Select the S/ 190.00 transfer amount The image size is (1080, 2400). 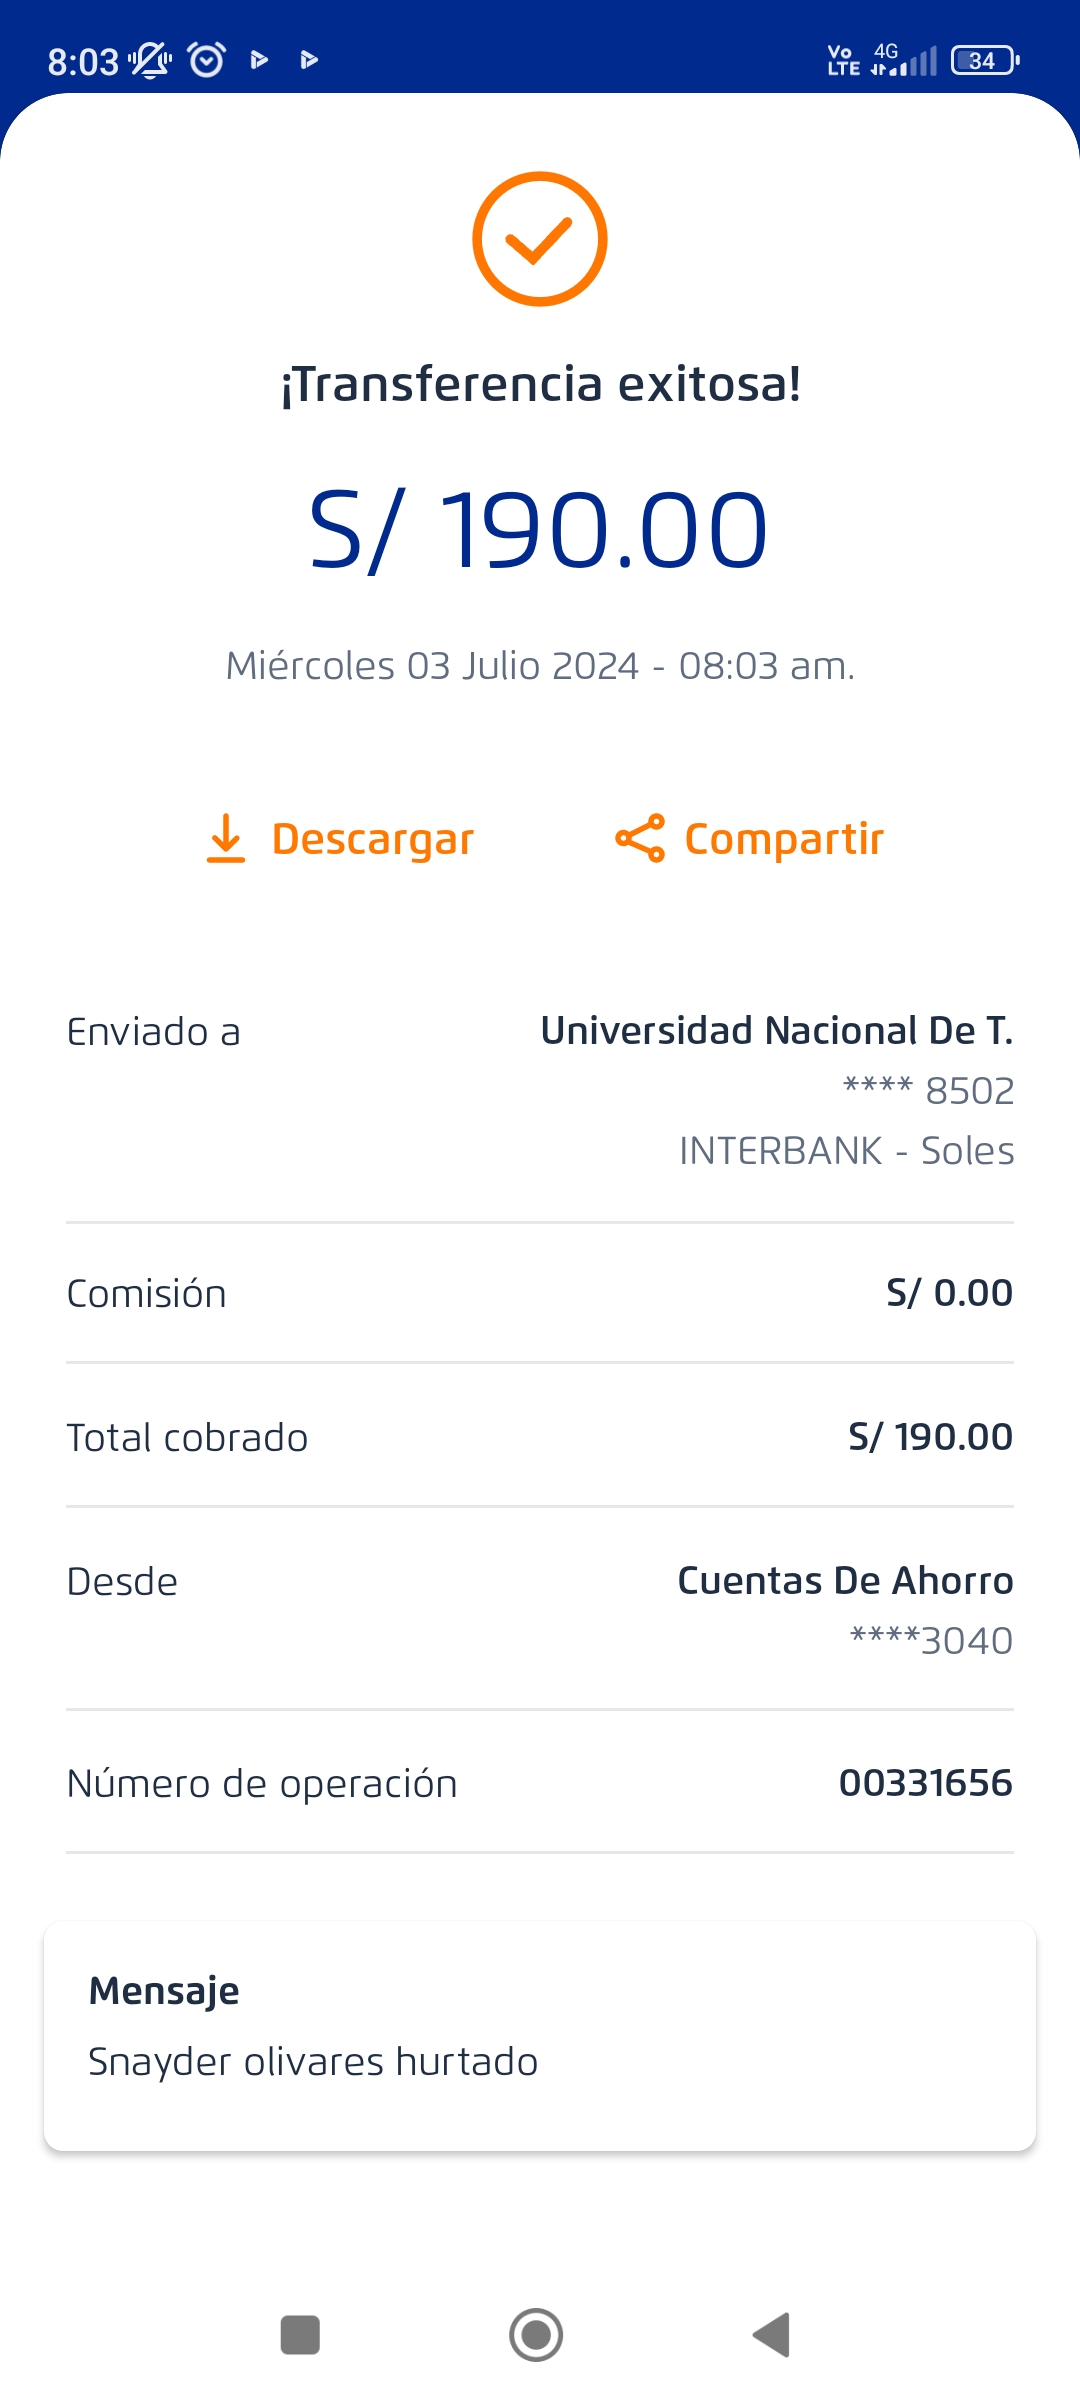coord(540,530)
